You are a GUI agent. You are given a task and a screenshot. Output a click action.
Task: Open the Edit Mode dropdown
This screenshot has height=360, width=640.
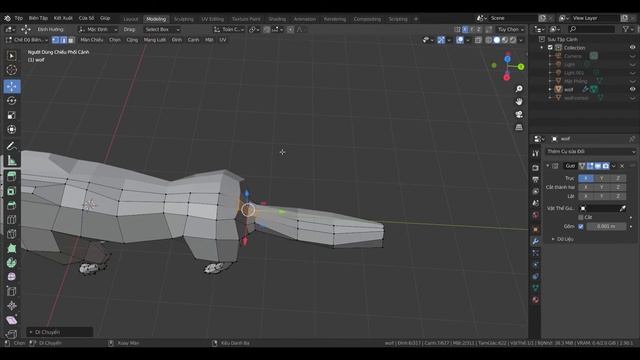[27, 40]
